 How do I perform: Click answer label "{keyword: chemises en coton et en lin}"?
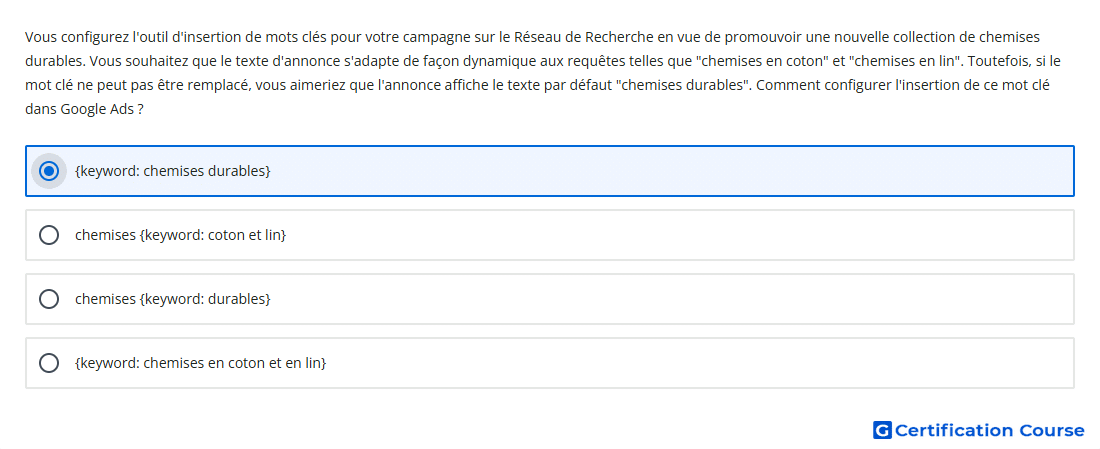point(201,363)
